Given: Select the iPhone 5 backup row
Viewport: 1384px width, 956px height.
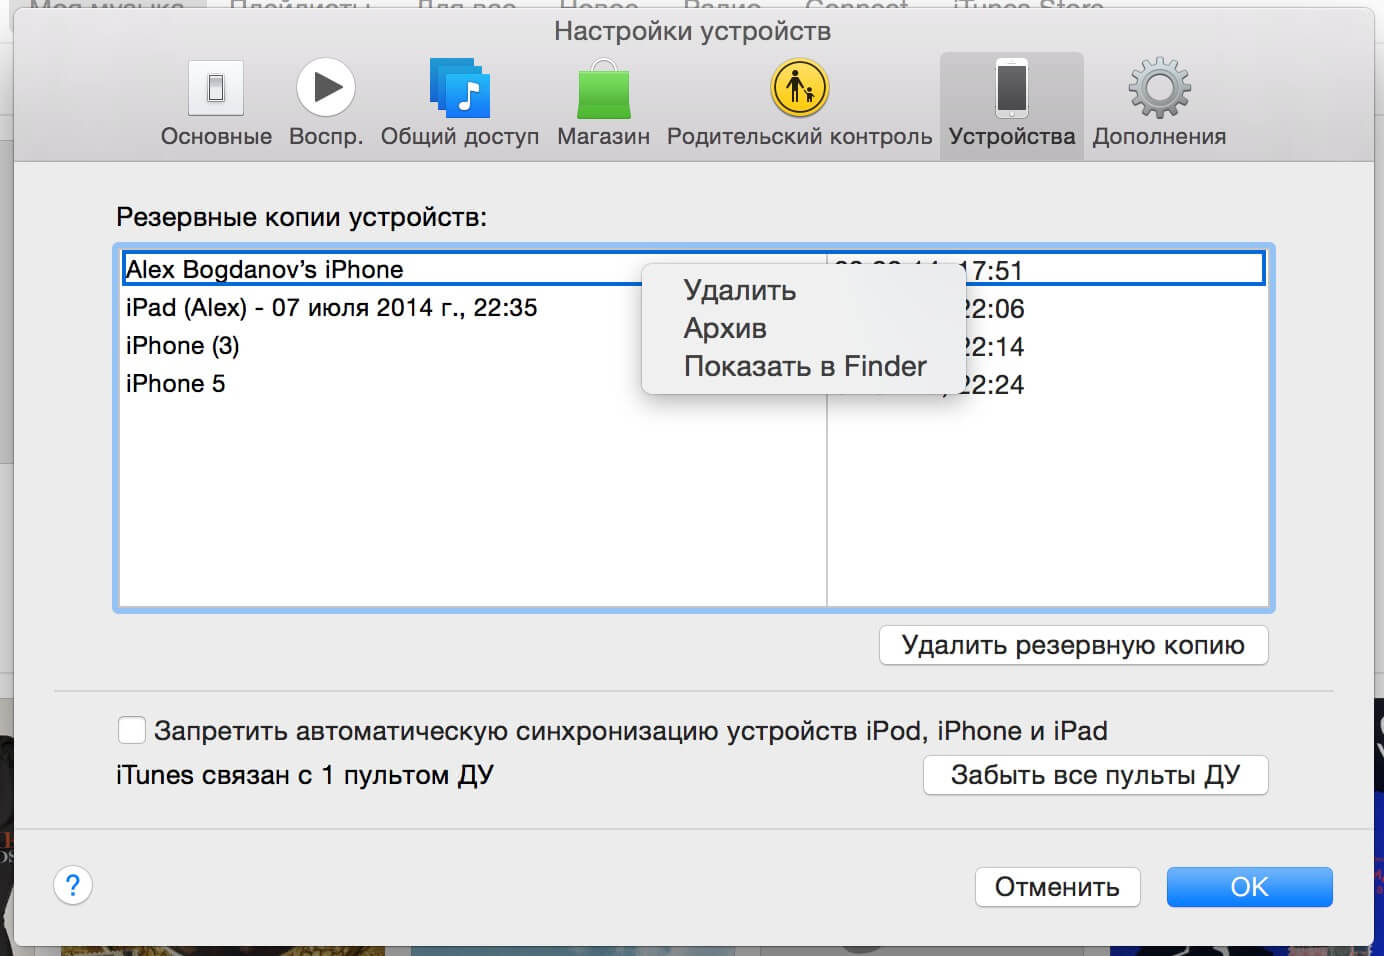Looking at the screenshot, I should click(693, 383).
